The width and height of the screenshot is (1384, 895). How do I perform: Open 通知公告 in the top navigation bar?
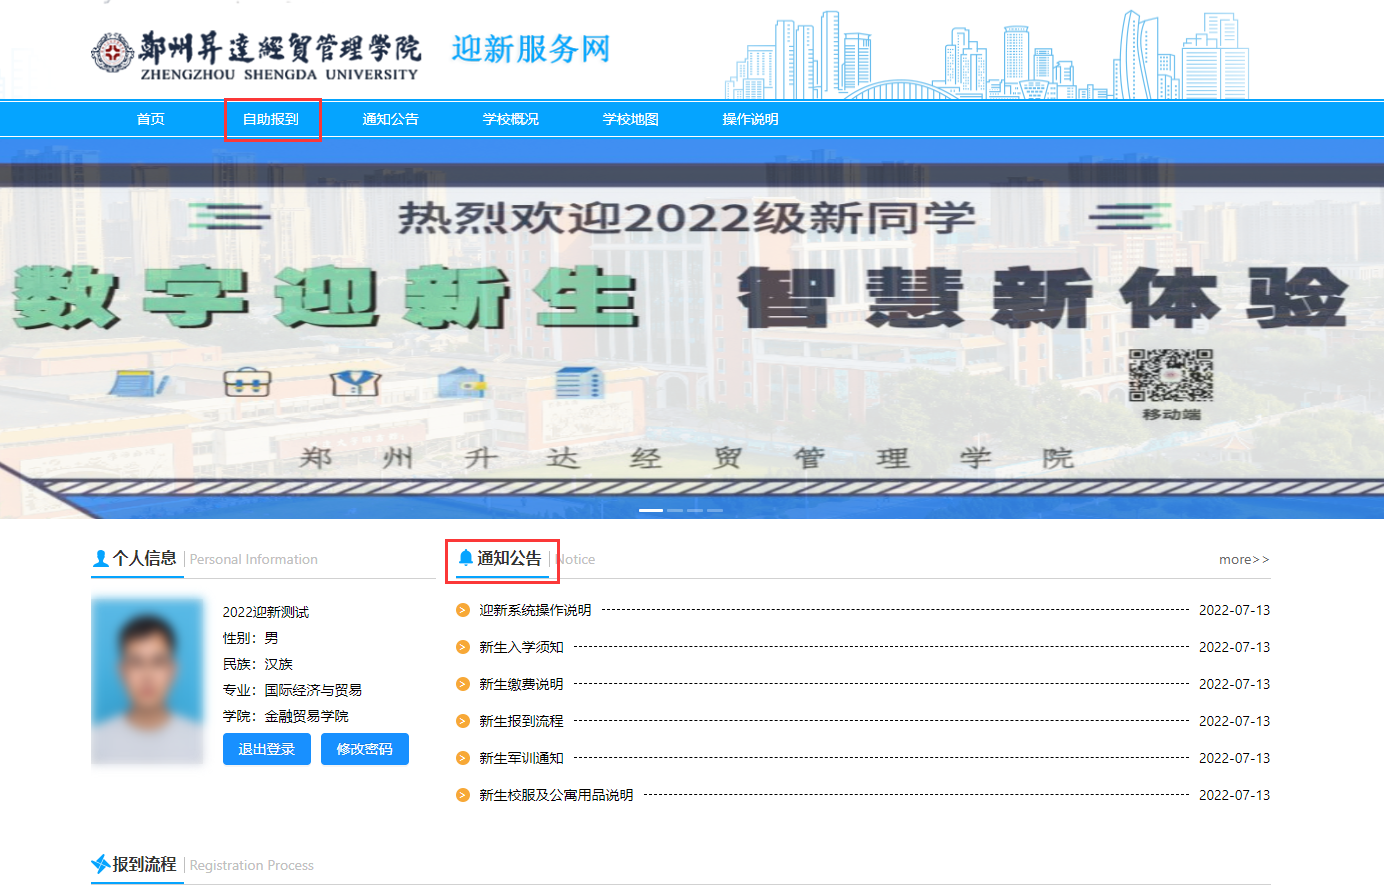pos(391,119)
